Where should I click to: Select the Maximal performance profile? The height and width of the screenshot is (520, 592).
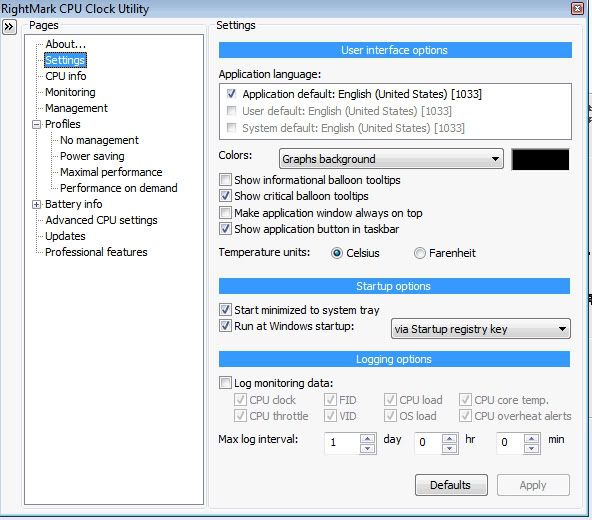click(111, 172)
